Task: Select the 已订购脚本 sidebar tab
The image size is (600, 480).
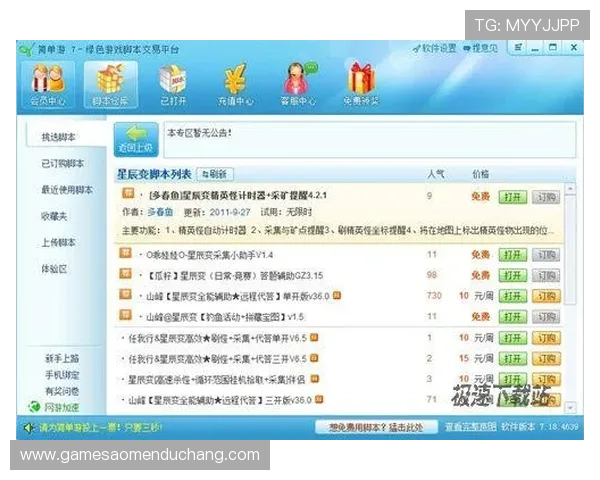Action: coord(63,163)
